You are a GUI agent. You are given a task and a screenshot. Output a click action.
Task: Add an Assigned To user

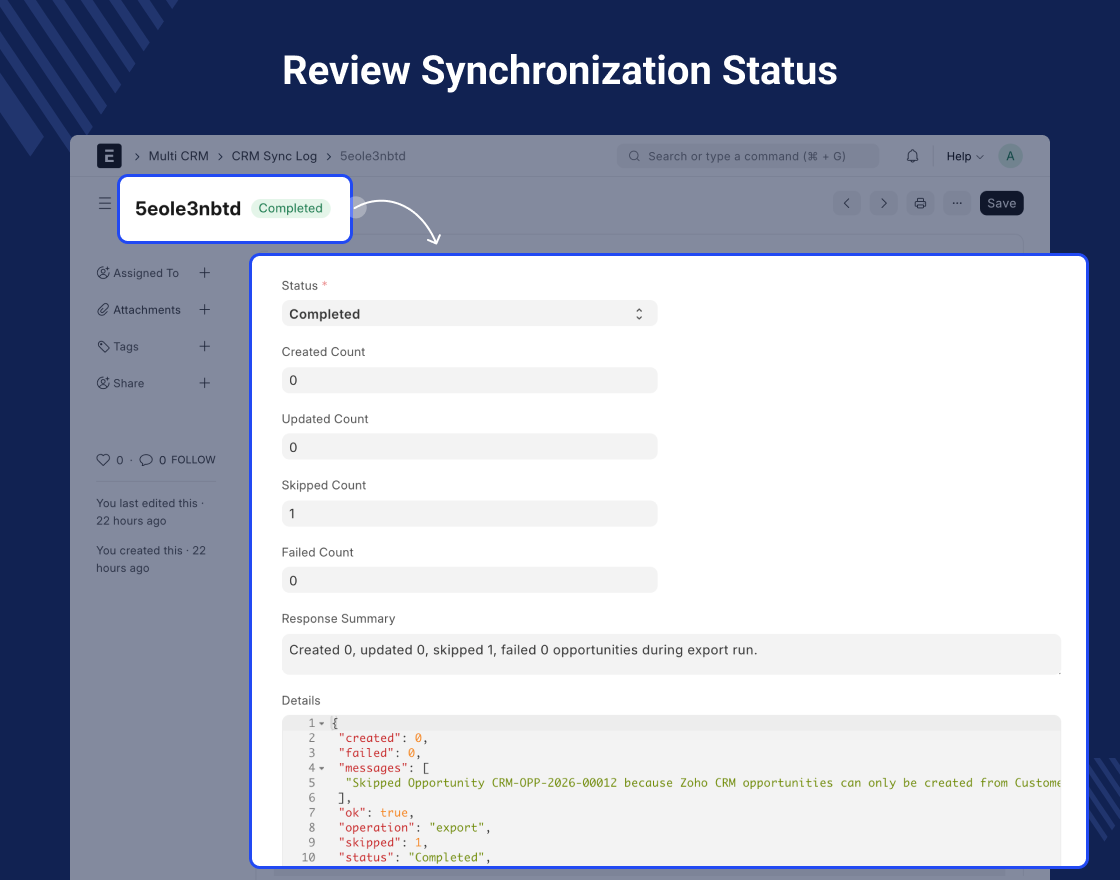click(204, 273)
